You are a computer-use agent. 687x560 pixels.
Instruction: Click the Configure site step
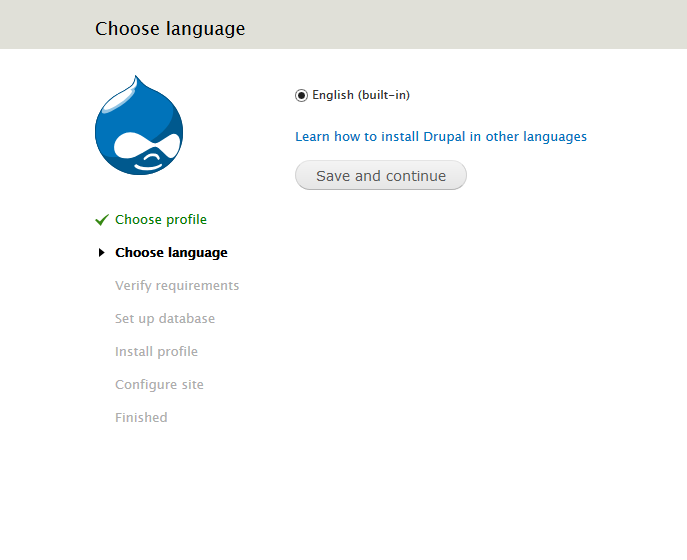tap(159, 384)
